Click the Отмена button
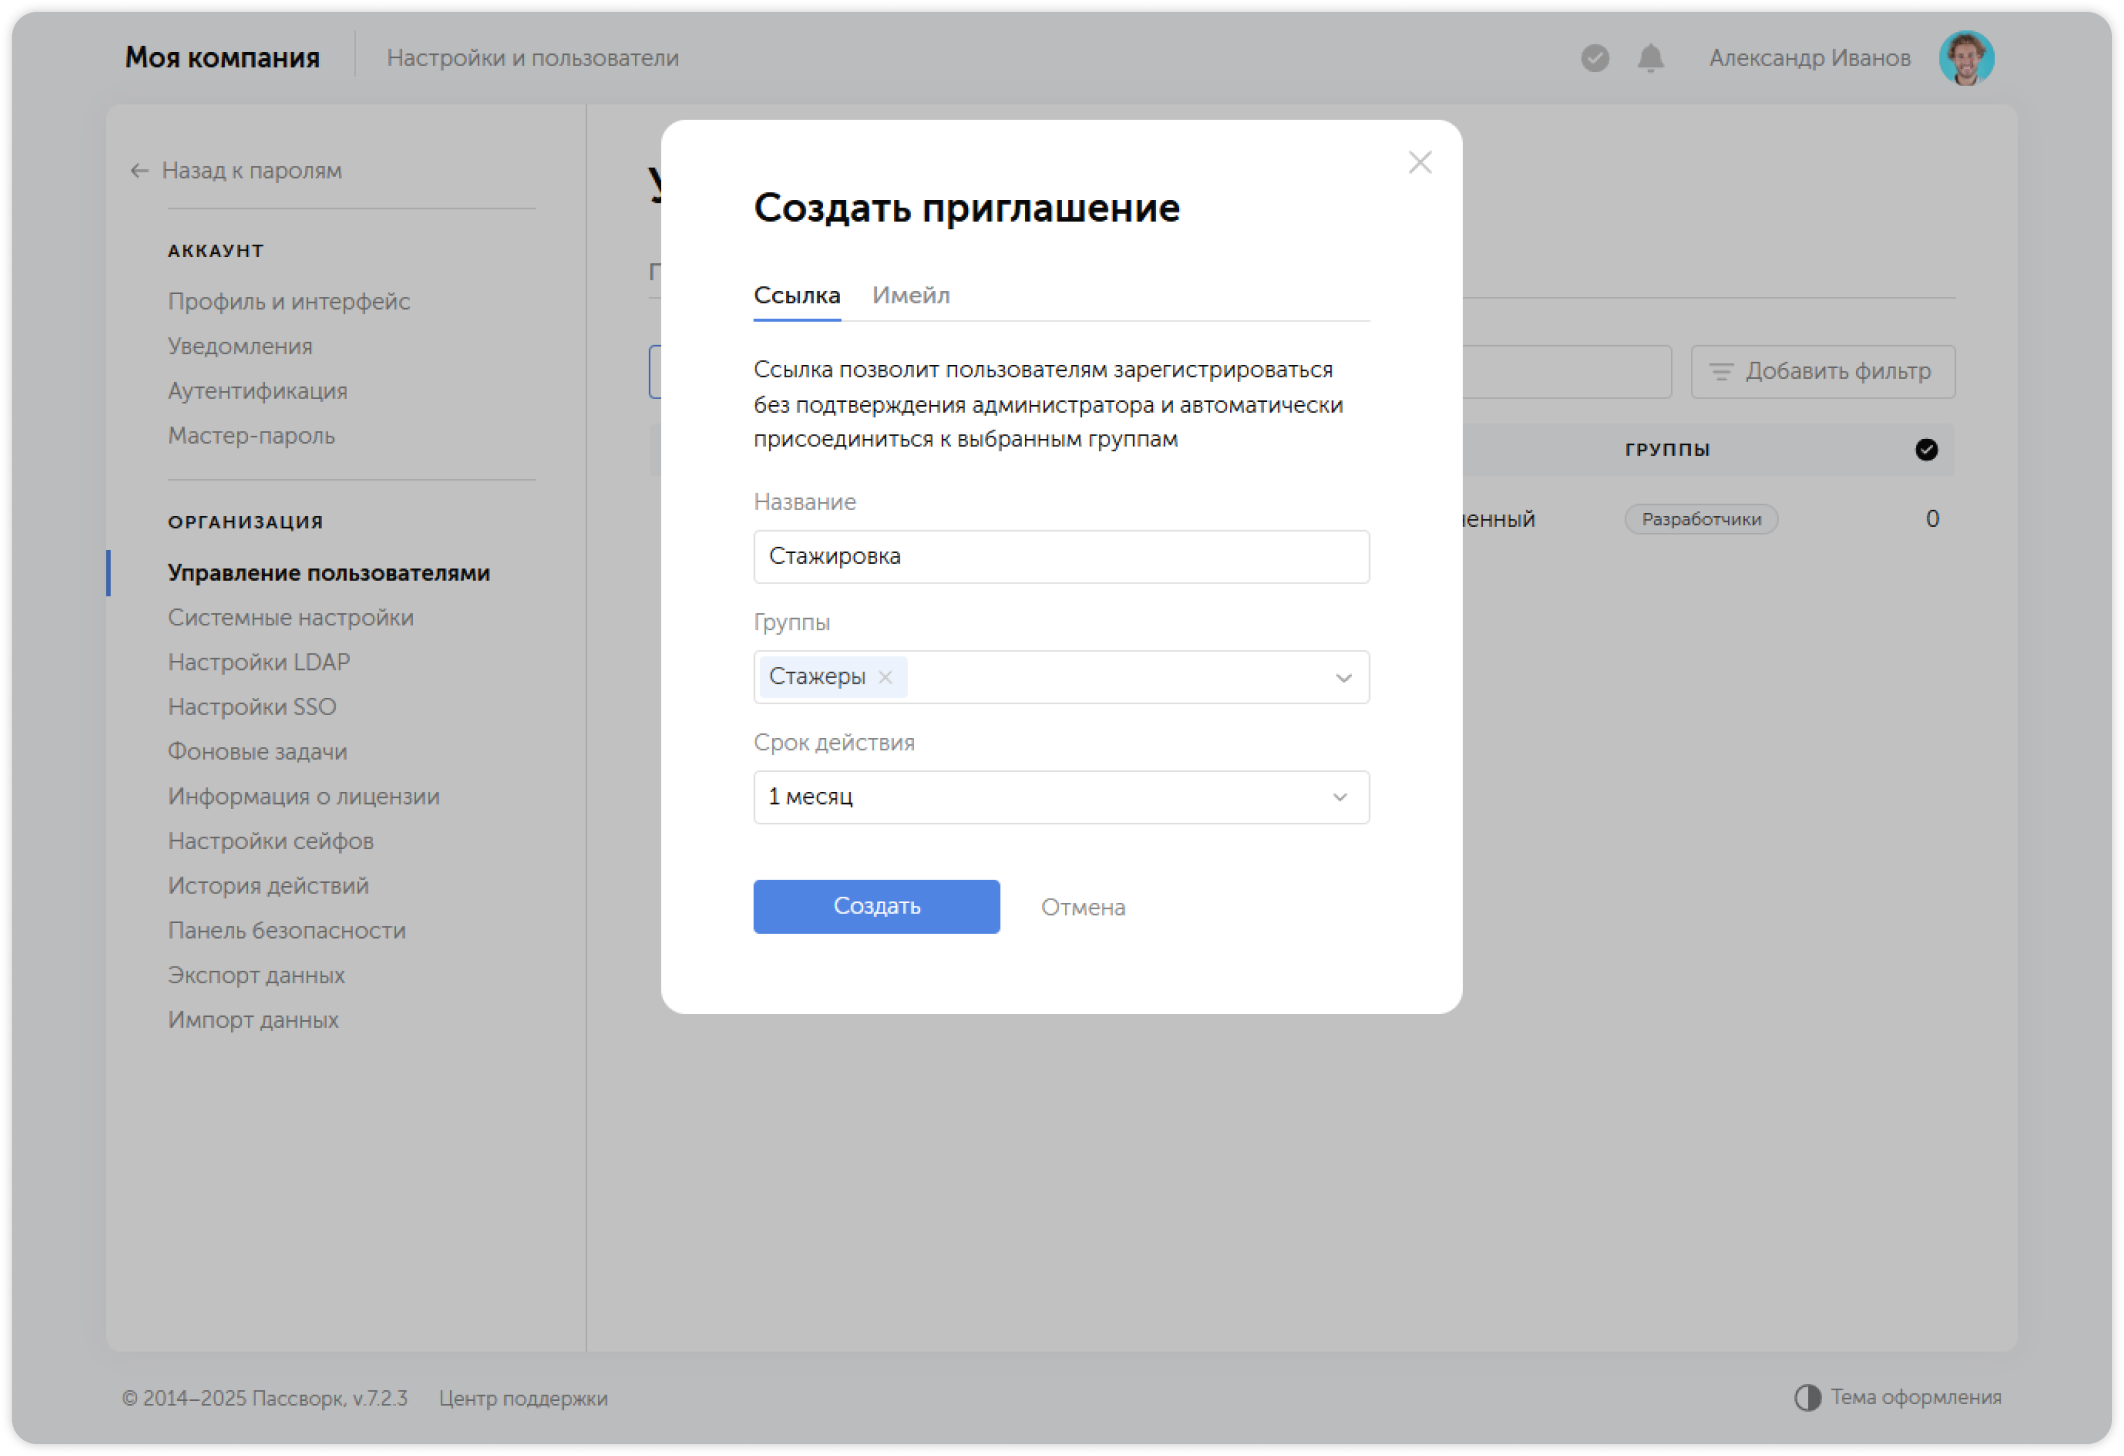Image resolution: width=2124 pixels, height=1456 pixels. tap(1082, 907)
